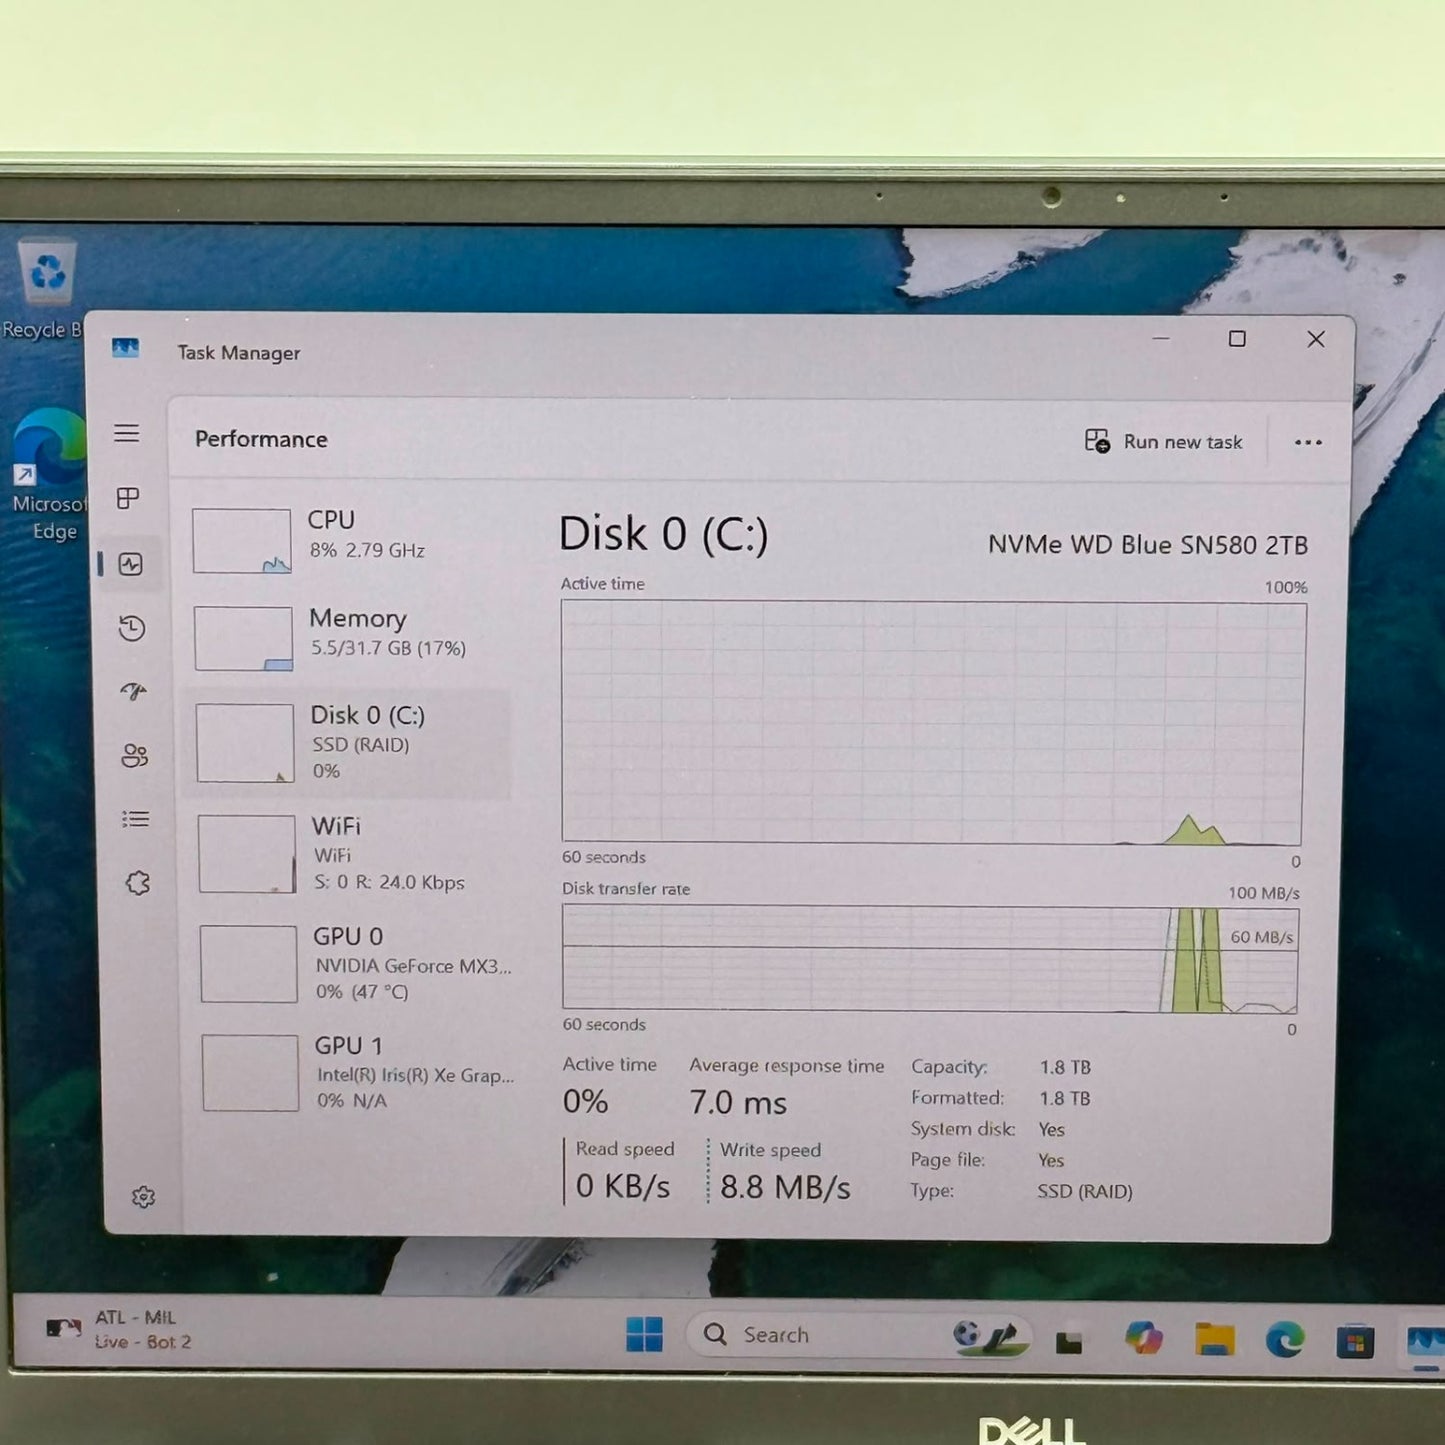Click the Task Manager taskbar icon

click(1425, 1341)
